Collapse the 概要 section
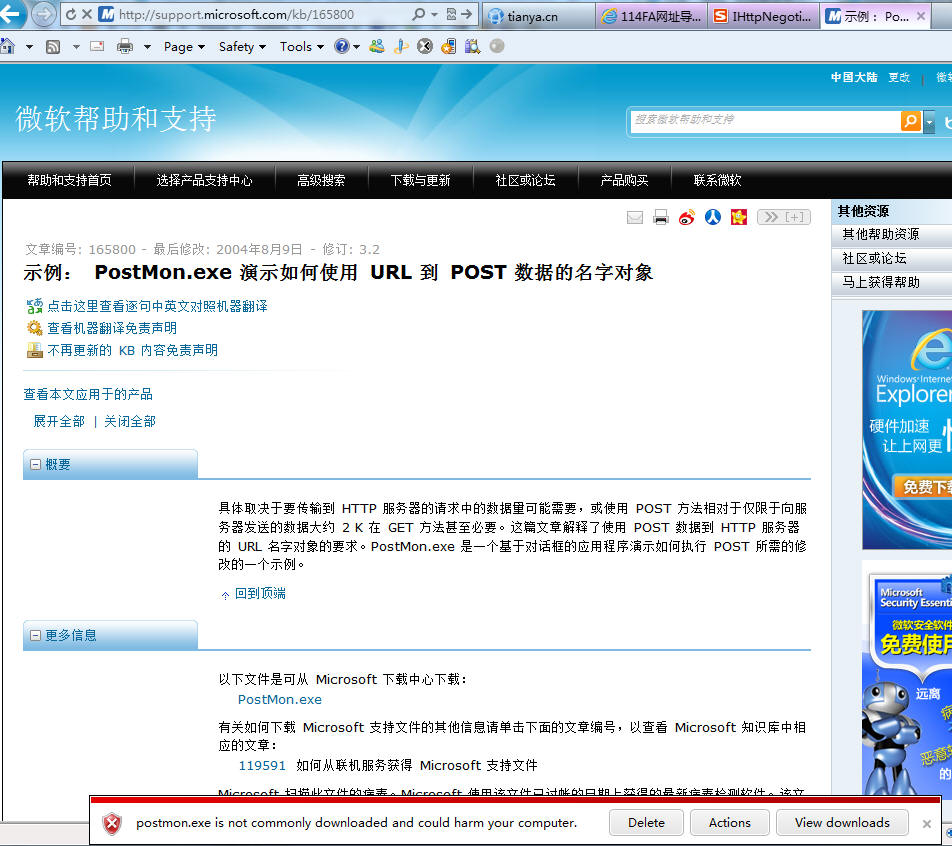 35,465
